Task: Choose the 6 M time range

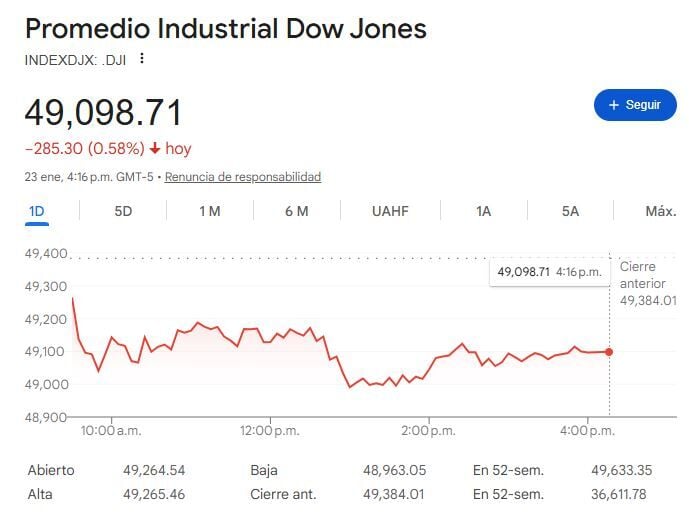Action: coord(296,211)
